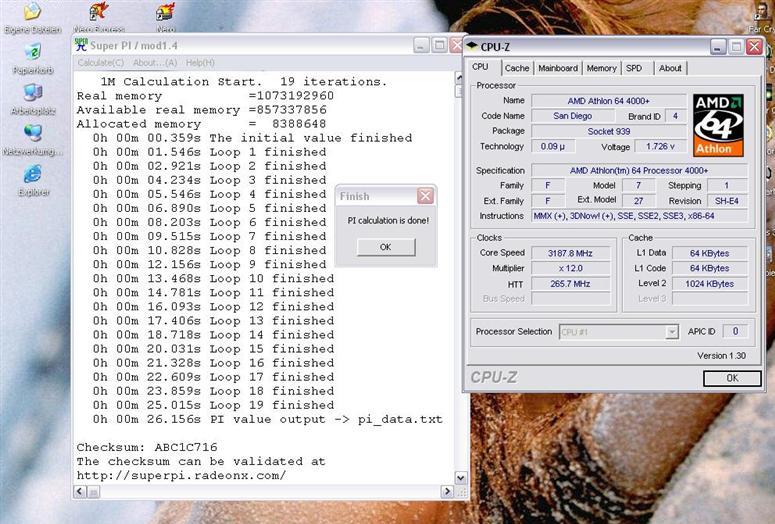Click the Version 1.30 label in CPU-Z
This screenshot has height=524, width=775.
721,356
